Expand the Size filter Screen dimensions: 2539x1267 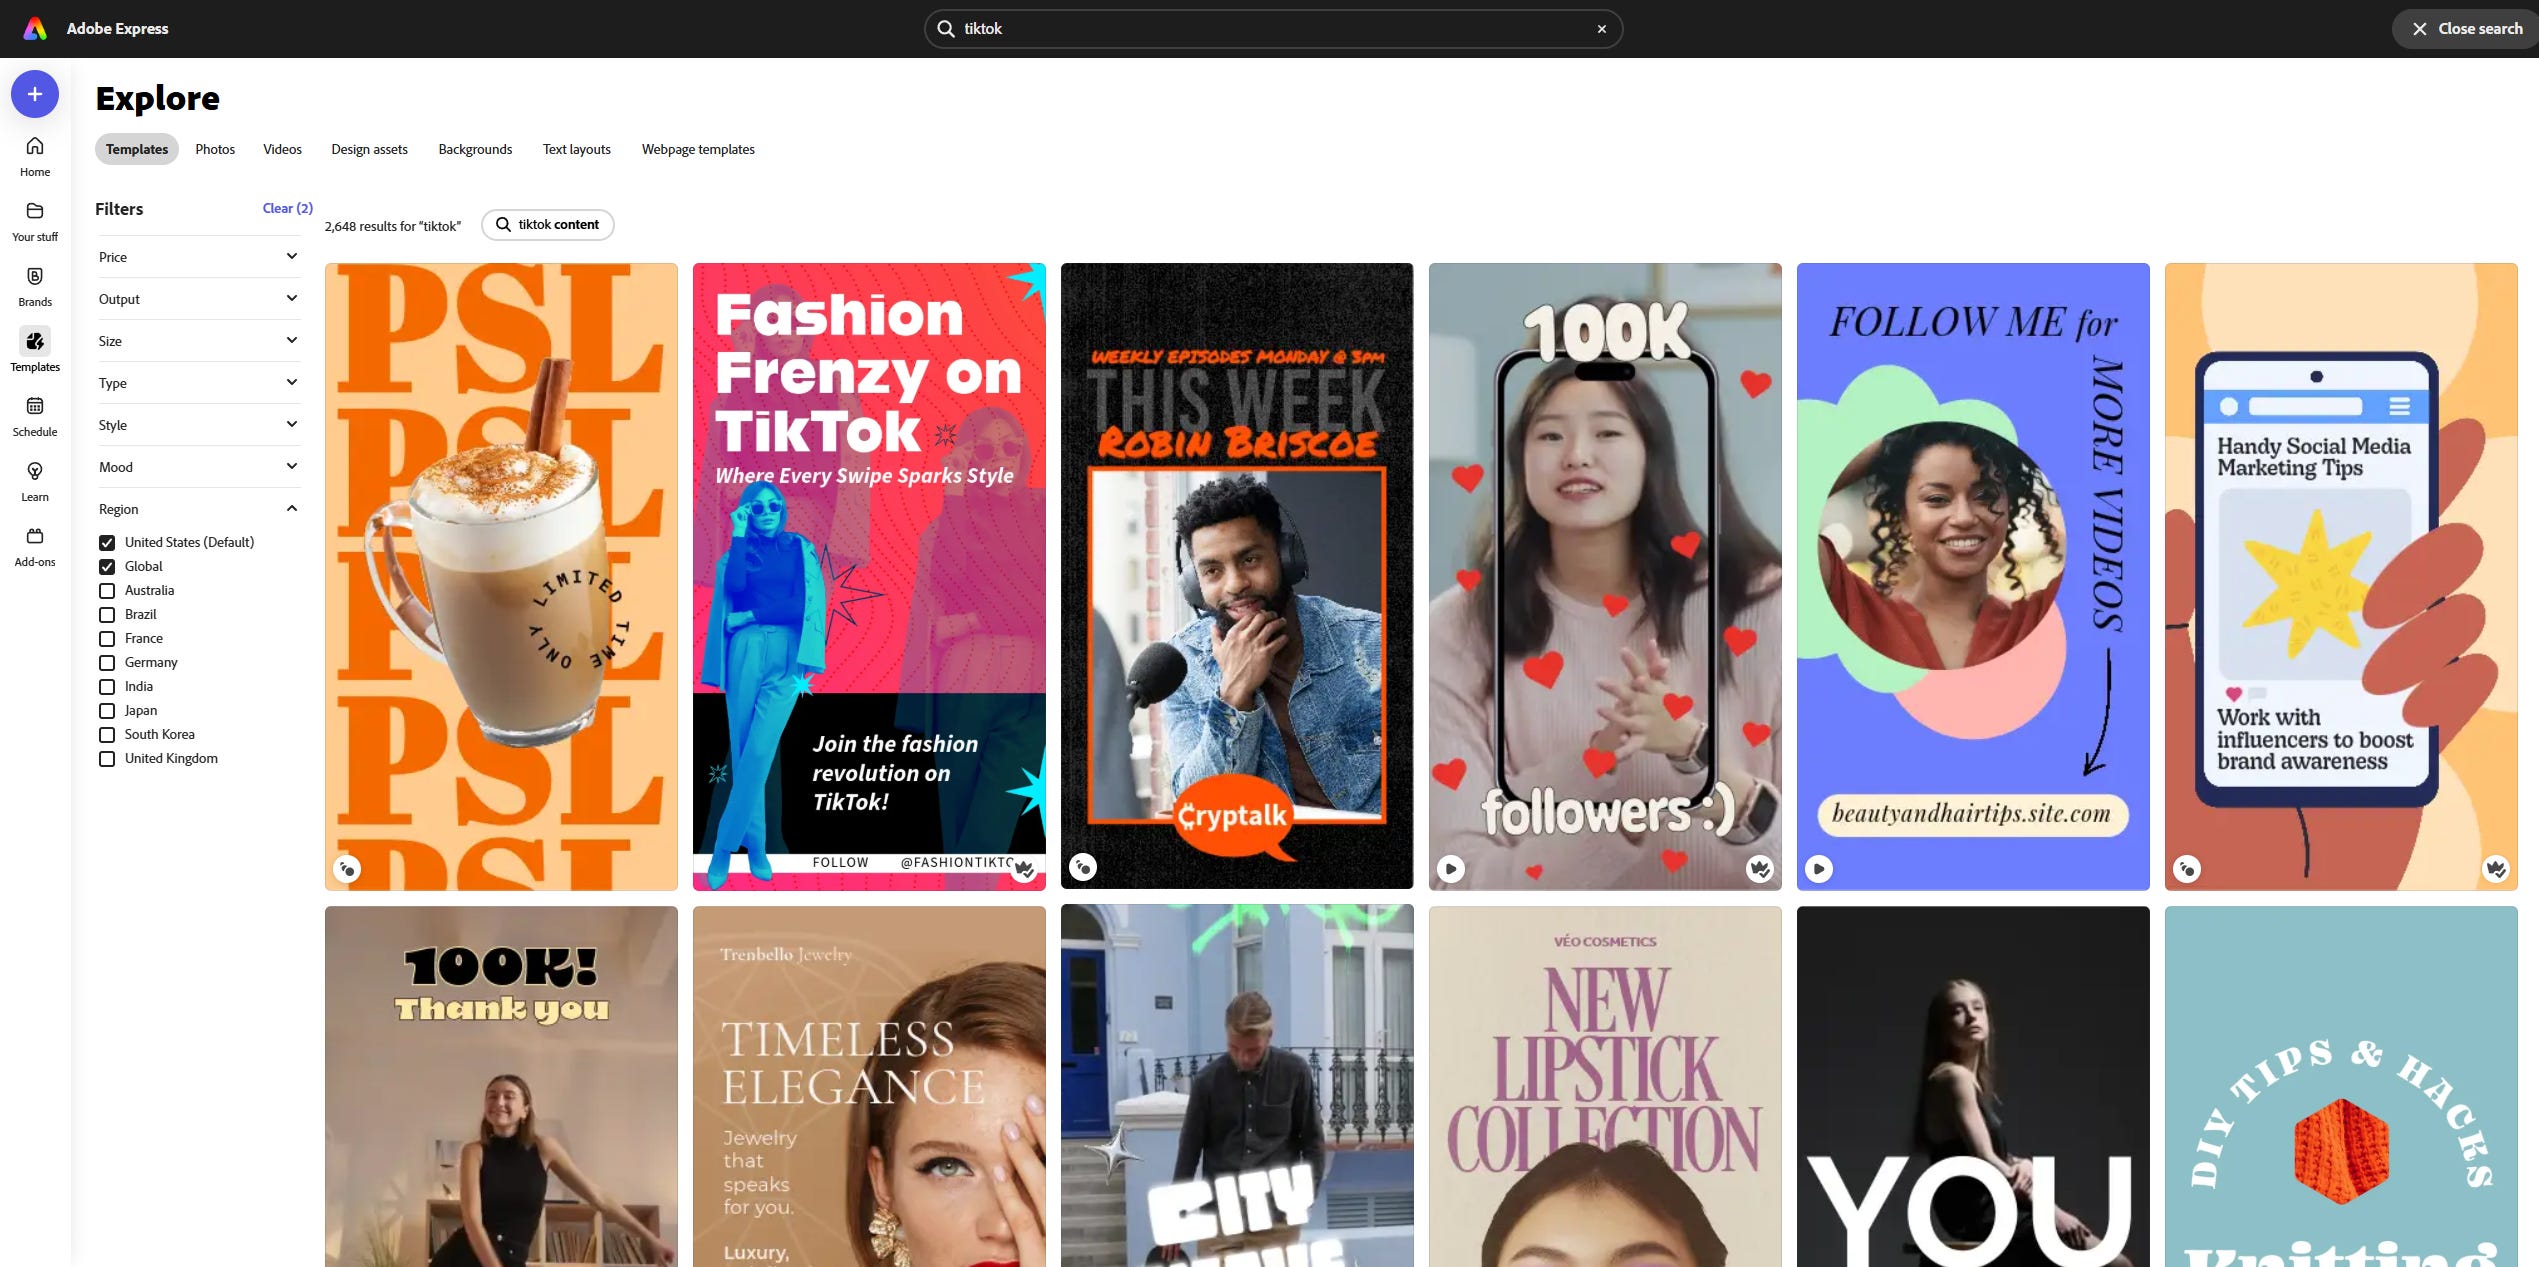(198, 341)
